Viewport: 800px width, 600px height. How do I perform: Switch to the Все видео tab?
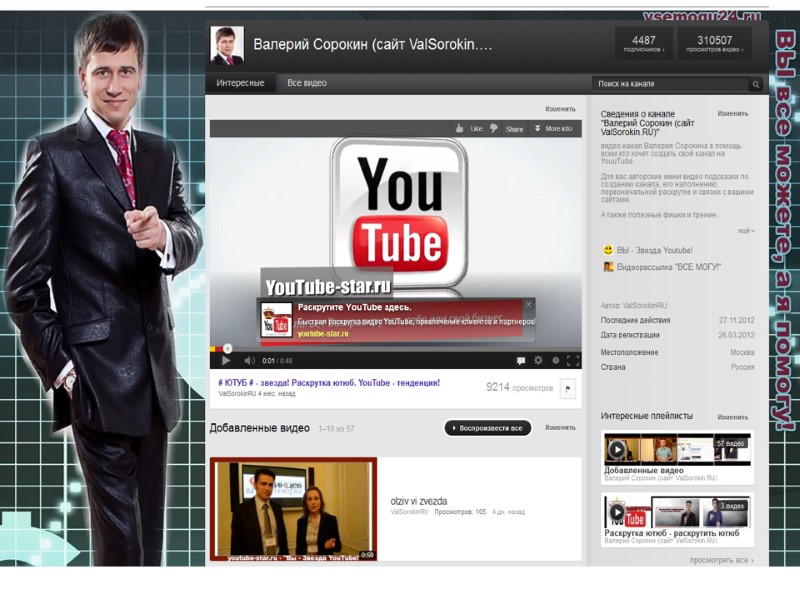(307, 83)
